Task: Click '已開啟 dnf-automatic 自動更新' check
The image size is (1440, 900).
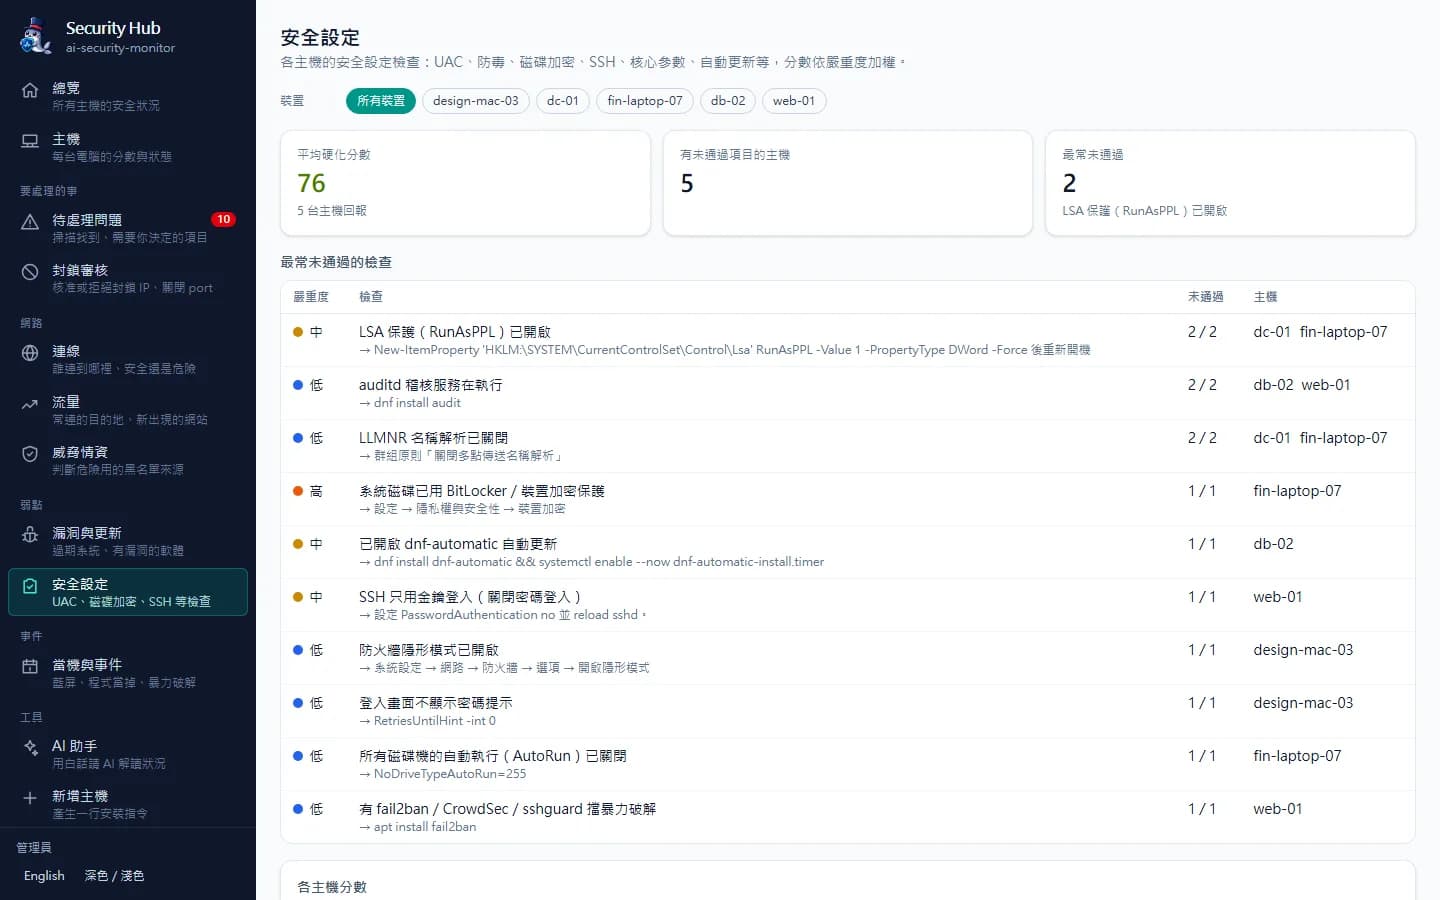Action: coord(458,544)
